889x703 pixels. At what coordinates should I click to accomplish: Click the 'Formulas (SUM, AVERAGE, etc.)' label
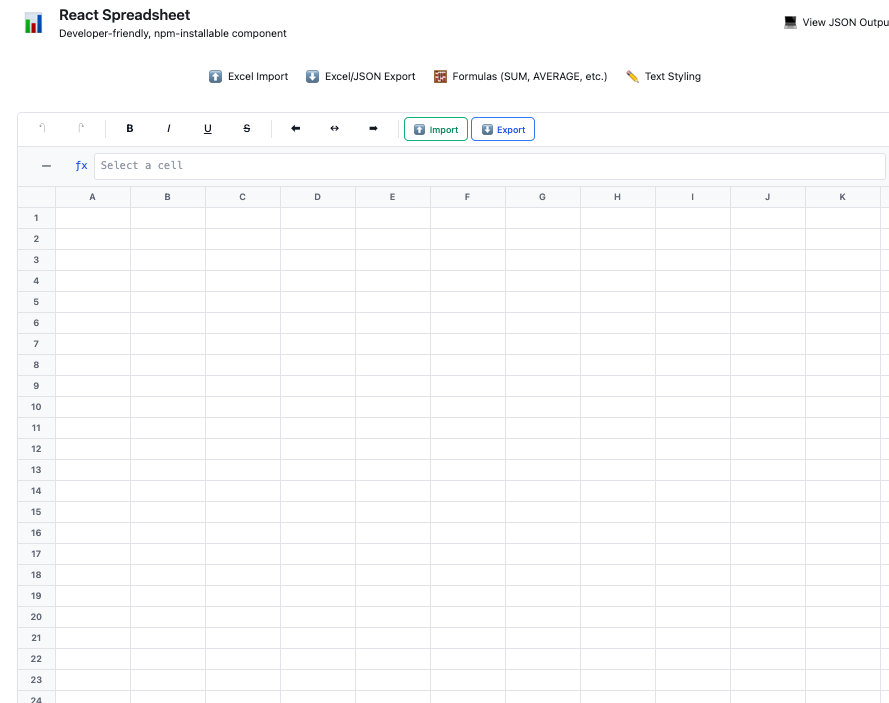point(530,77)
